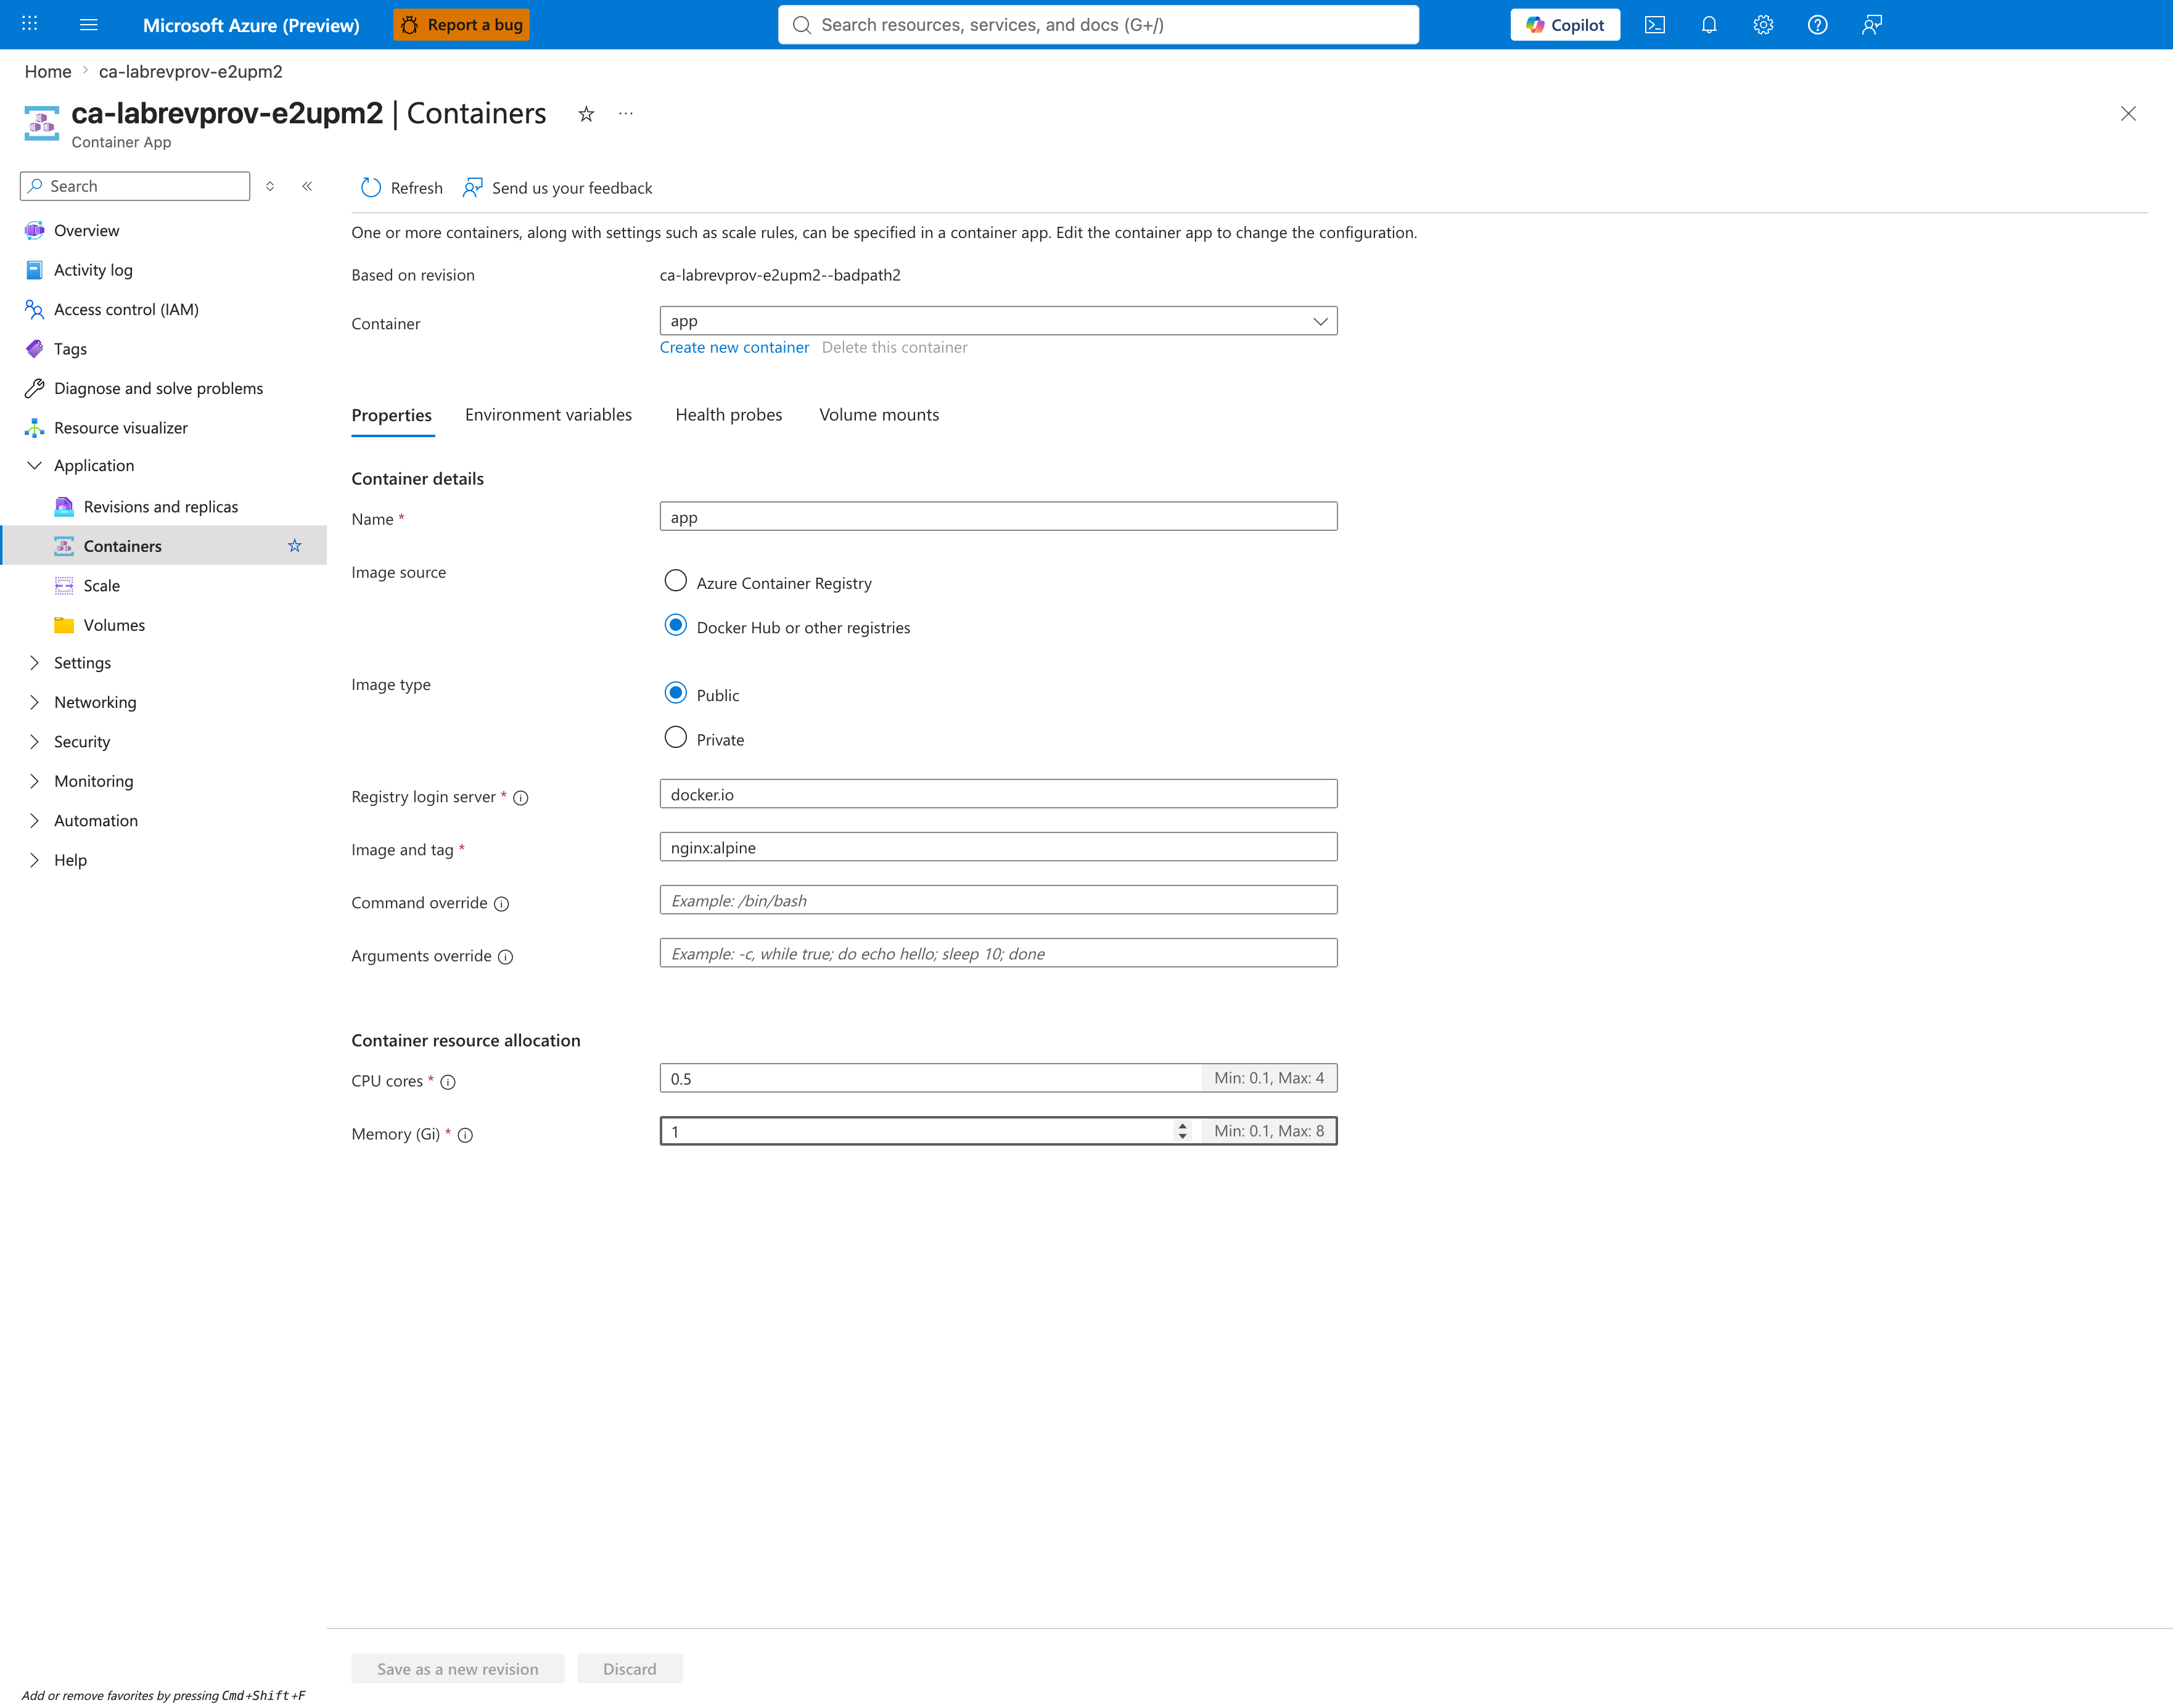The width and height of the screenshot is (2173, 1708).
Task: Open the help question mark icon
Action: pos(1818,25)
